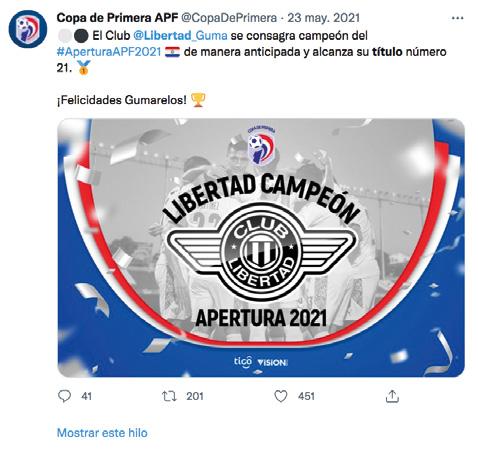Screen dimensions: 478x451
Task: Open the Copa de Primera profile avatar
Action: 28,29
